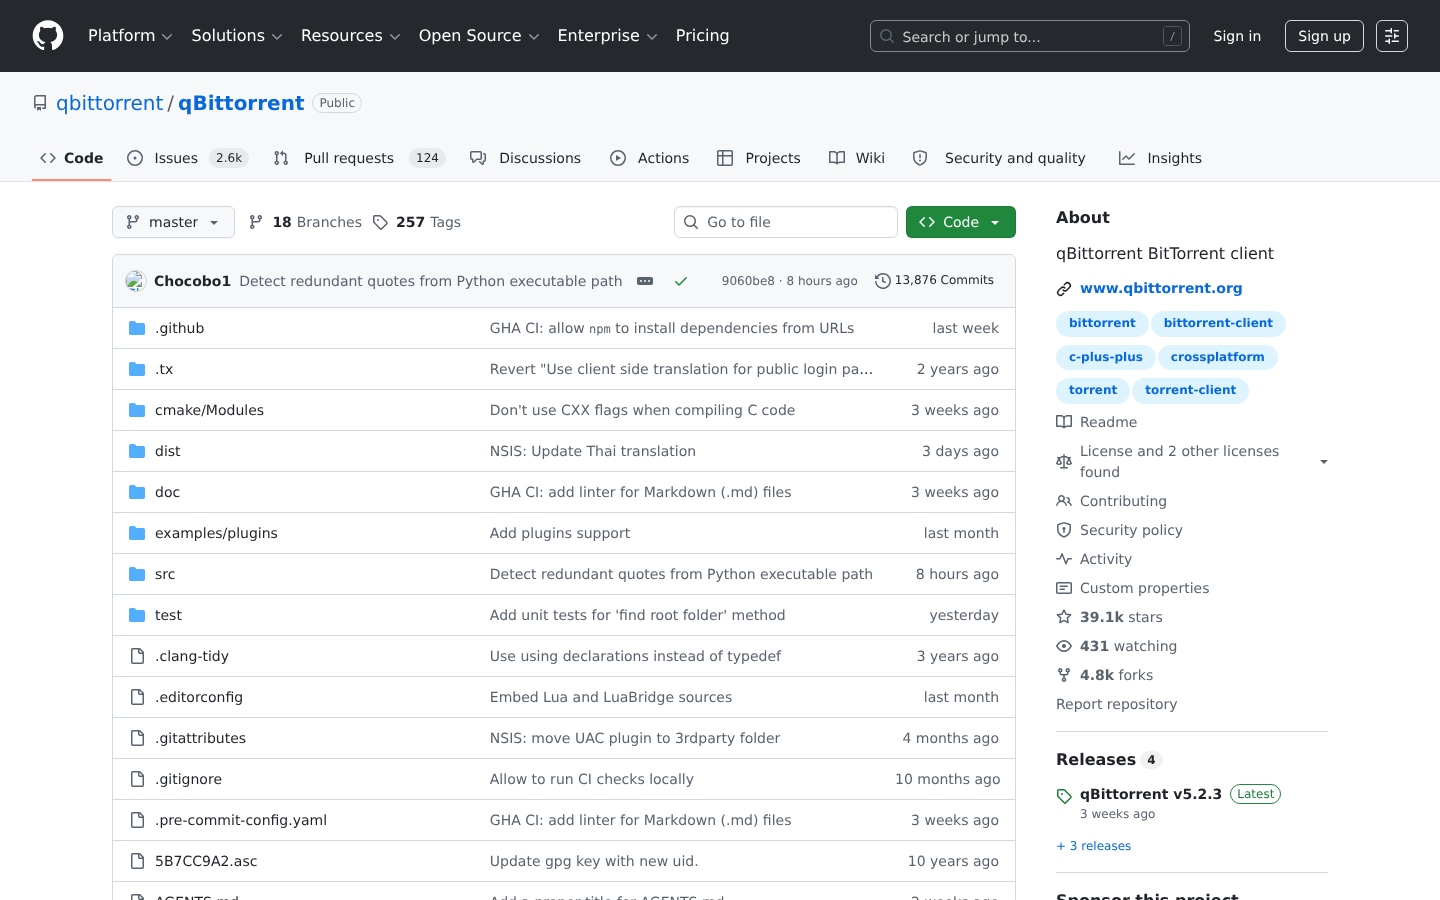1440x900 pixels.
Task: Click the Sign in link
Action: click(x=1237, y=36)
